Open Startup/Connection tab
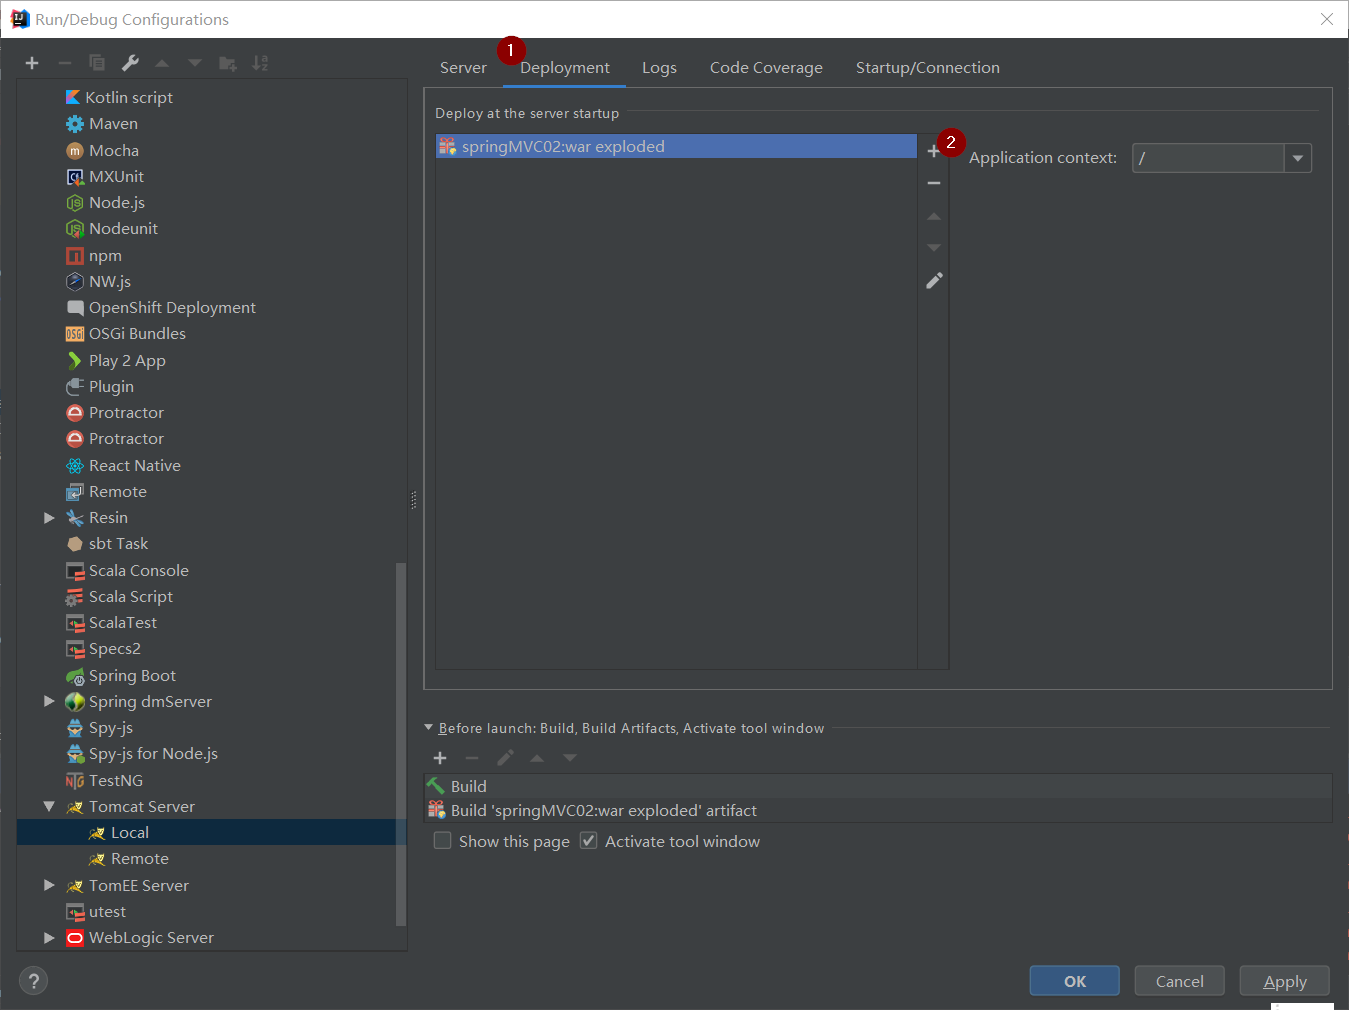Image resolution: width=1349 pixels, height=1010 pixels. [x=927, y=68]
